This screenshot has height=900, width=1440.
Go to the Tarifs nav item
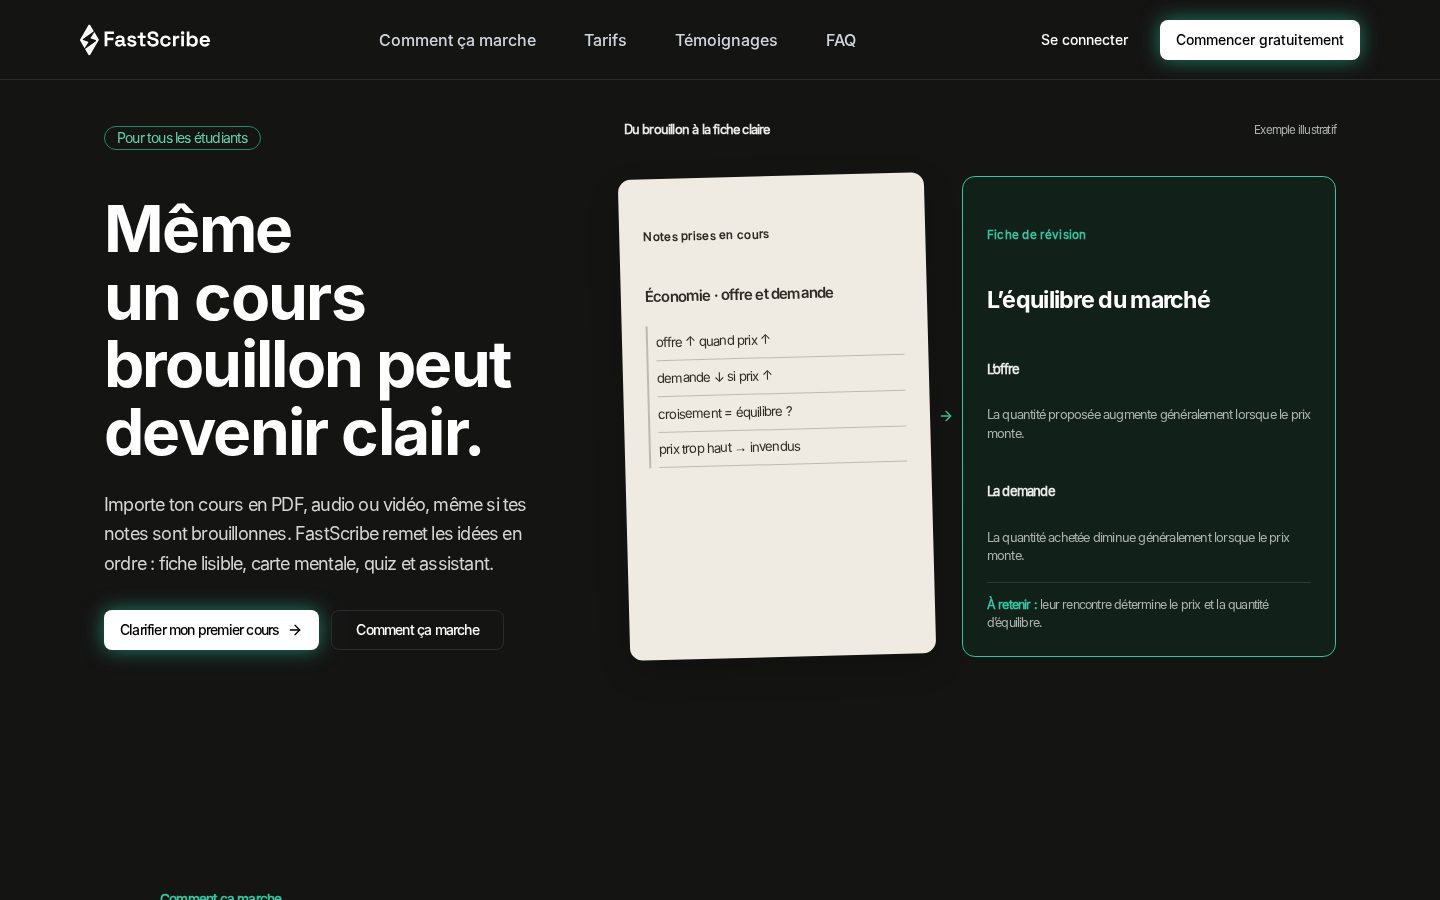click(605, 40)
